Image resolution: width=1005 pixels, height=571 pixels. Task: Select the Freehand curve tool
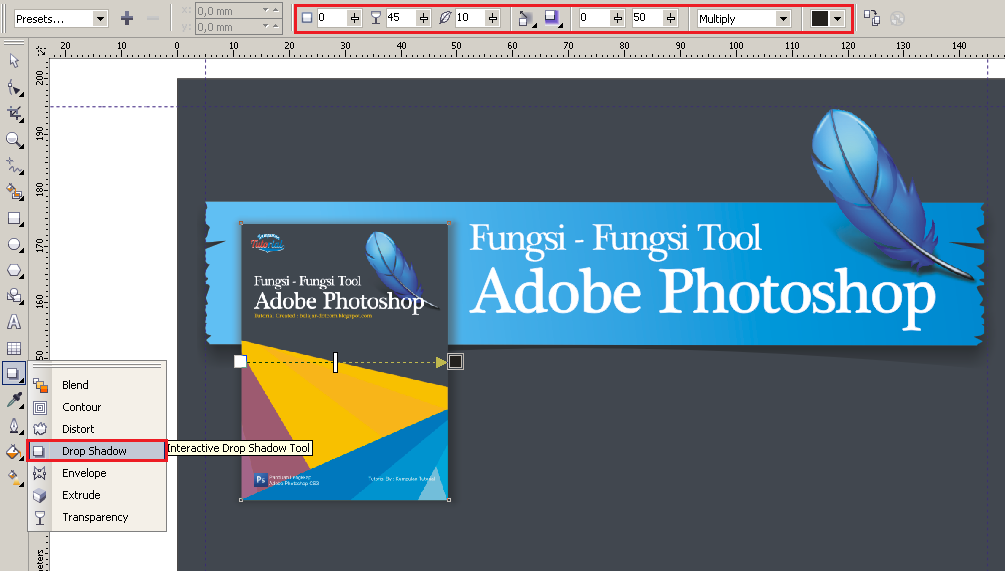[14, 166]
